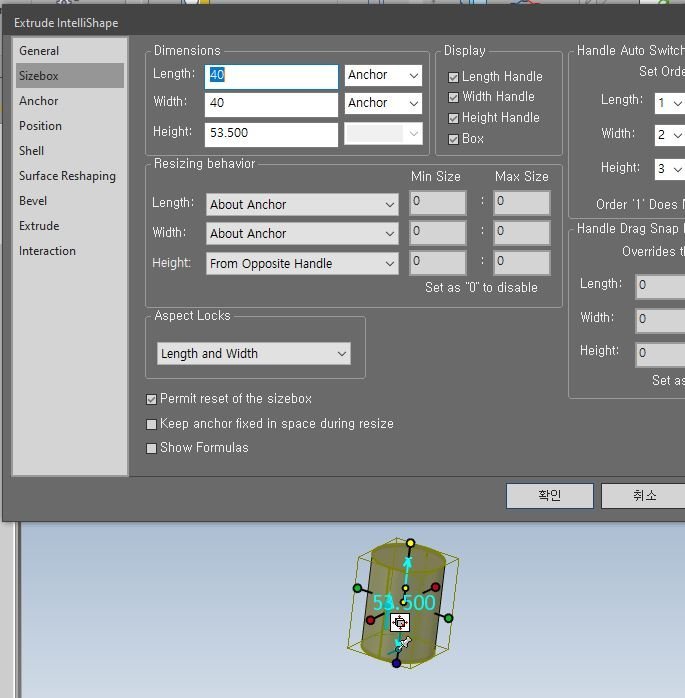Click the blue bottom handle on cylinder

point(396,663)
